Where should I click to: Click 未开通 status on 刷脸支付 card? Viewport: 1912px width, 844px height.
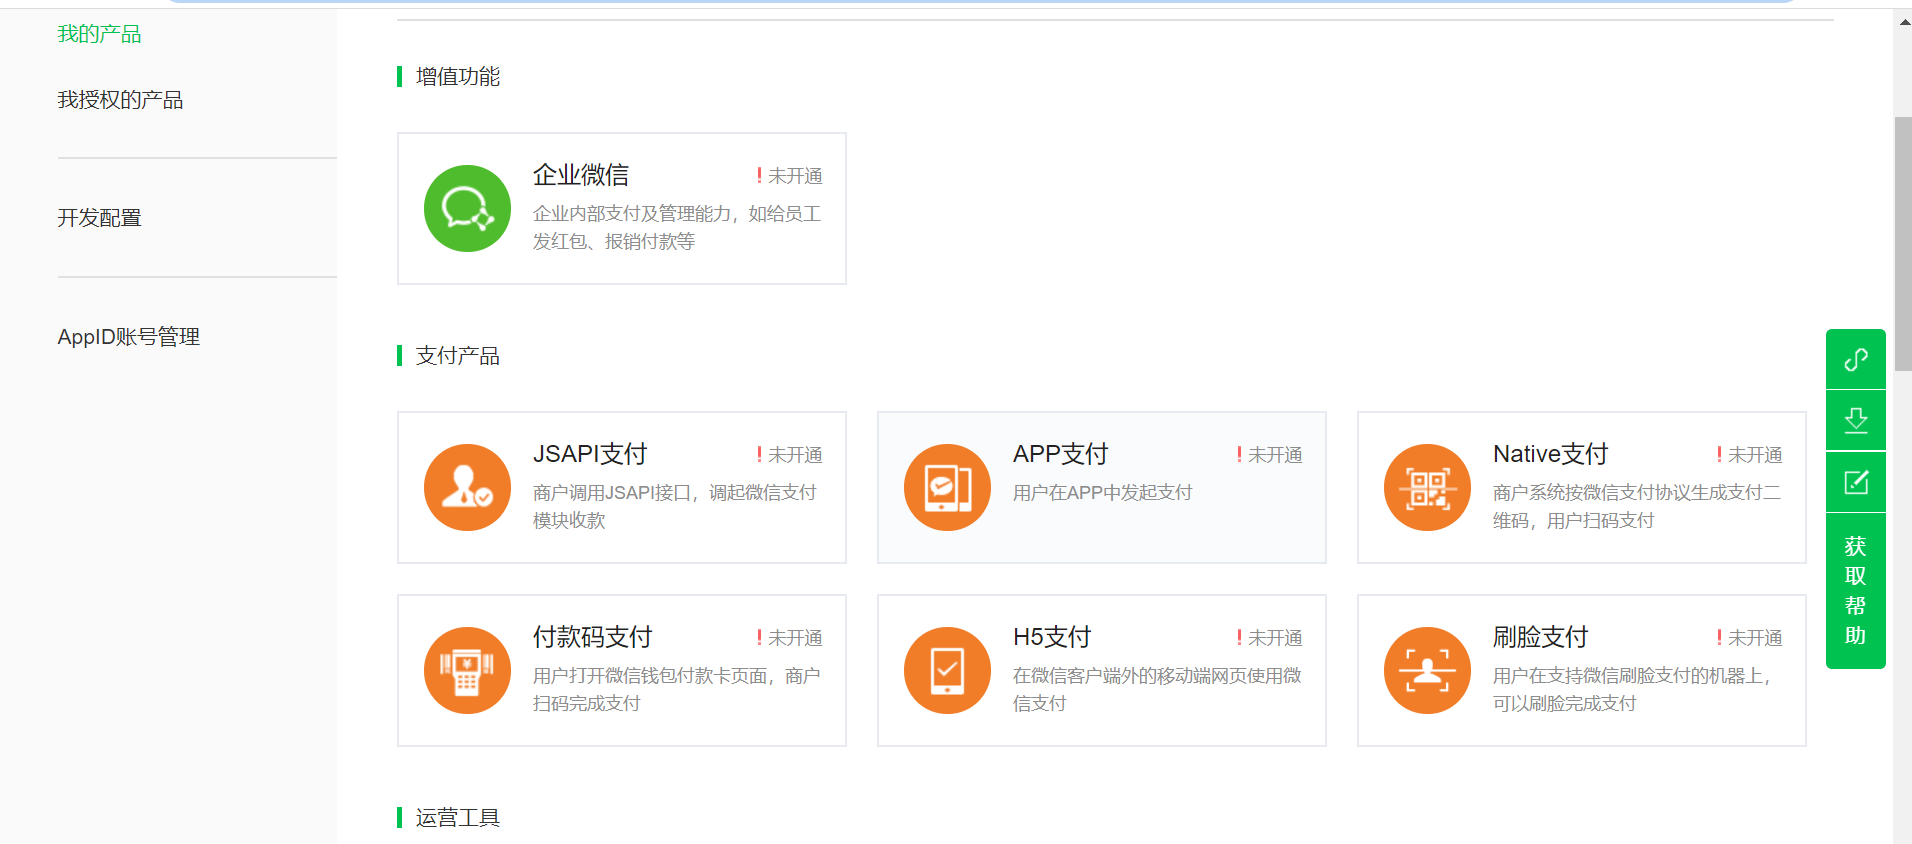coord(1749,638)
